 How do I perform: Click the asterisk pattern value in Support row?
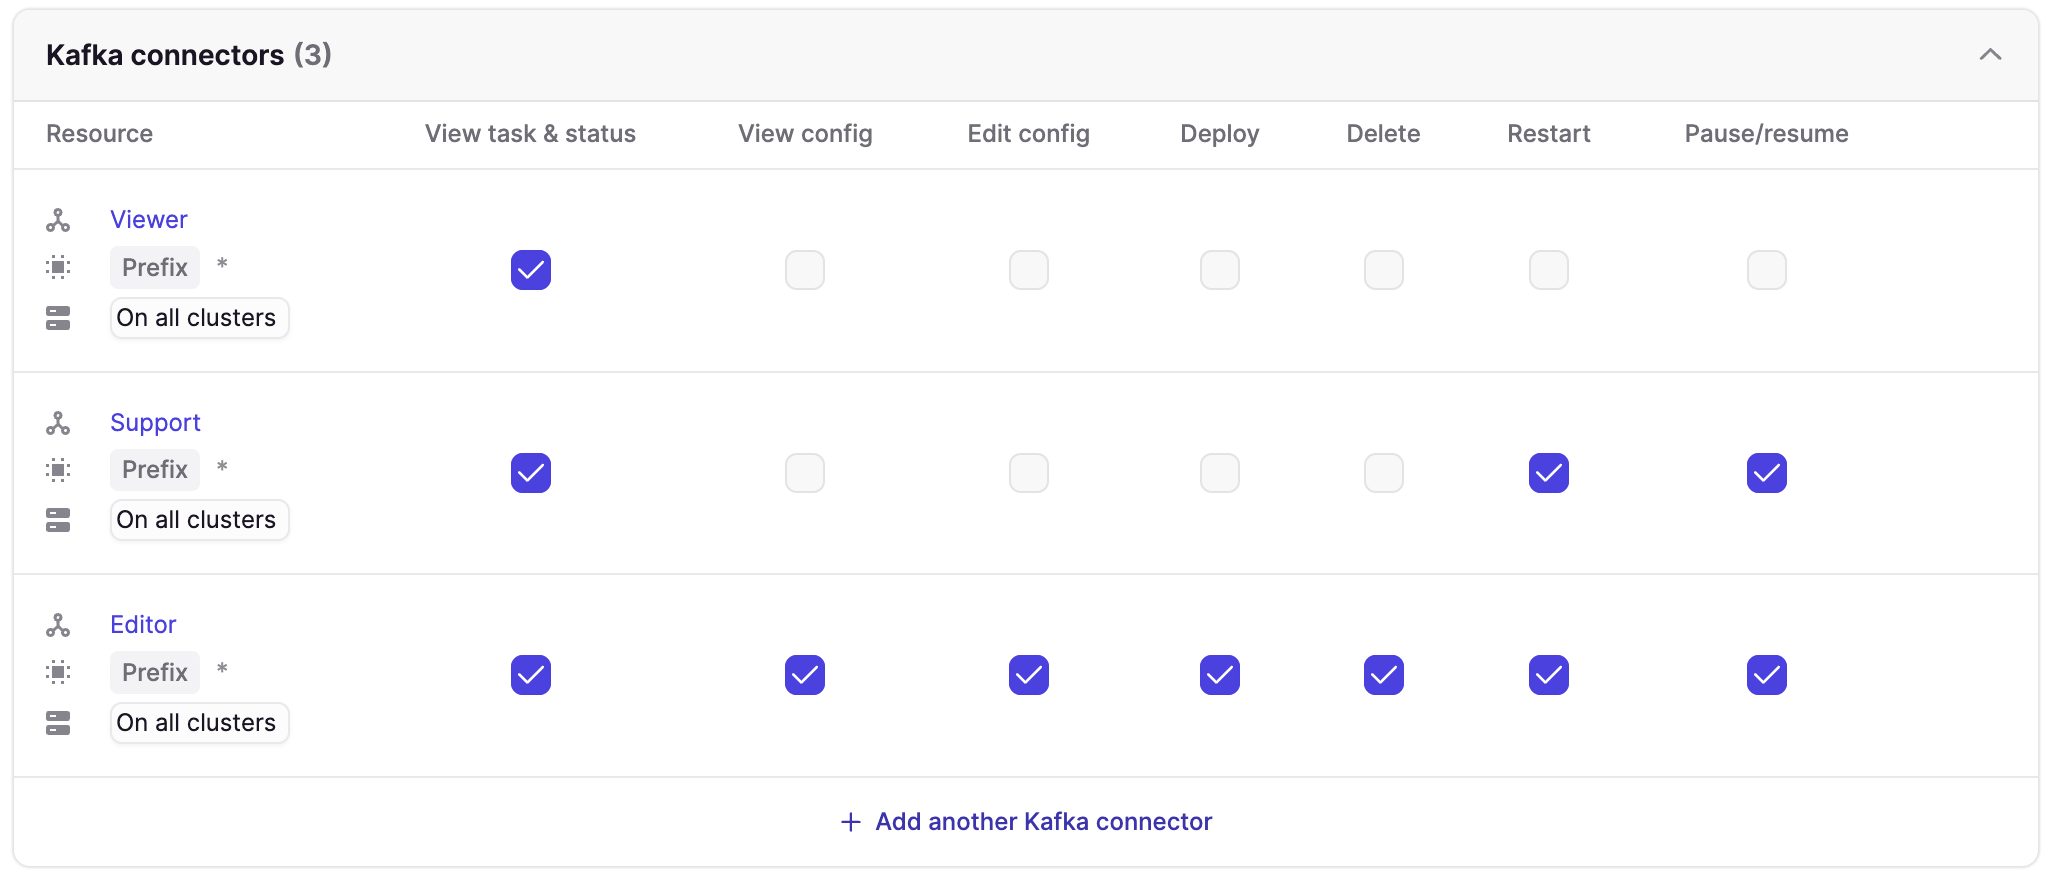tap(222, 467)
